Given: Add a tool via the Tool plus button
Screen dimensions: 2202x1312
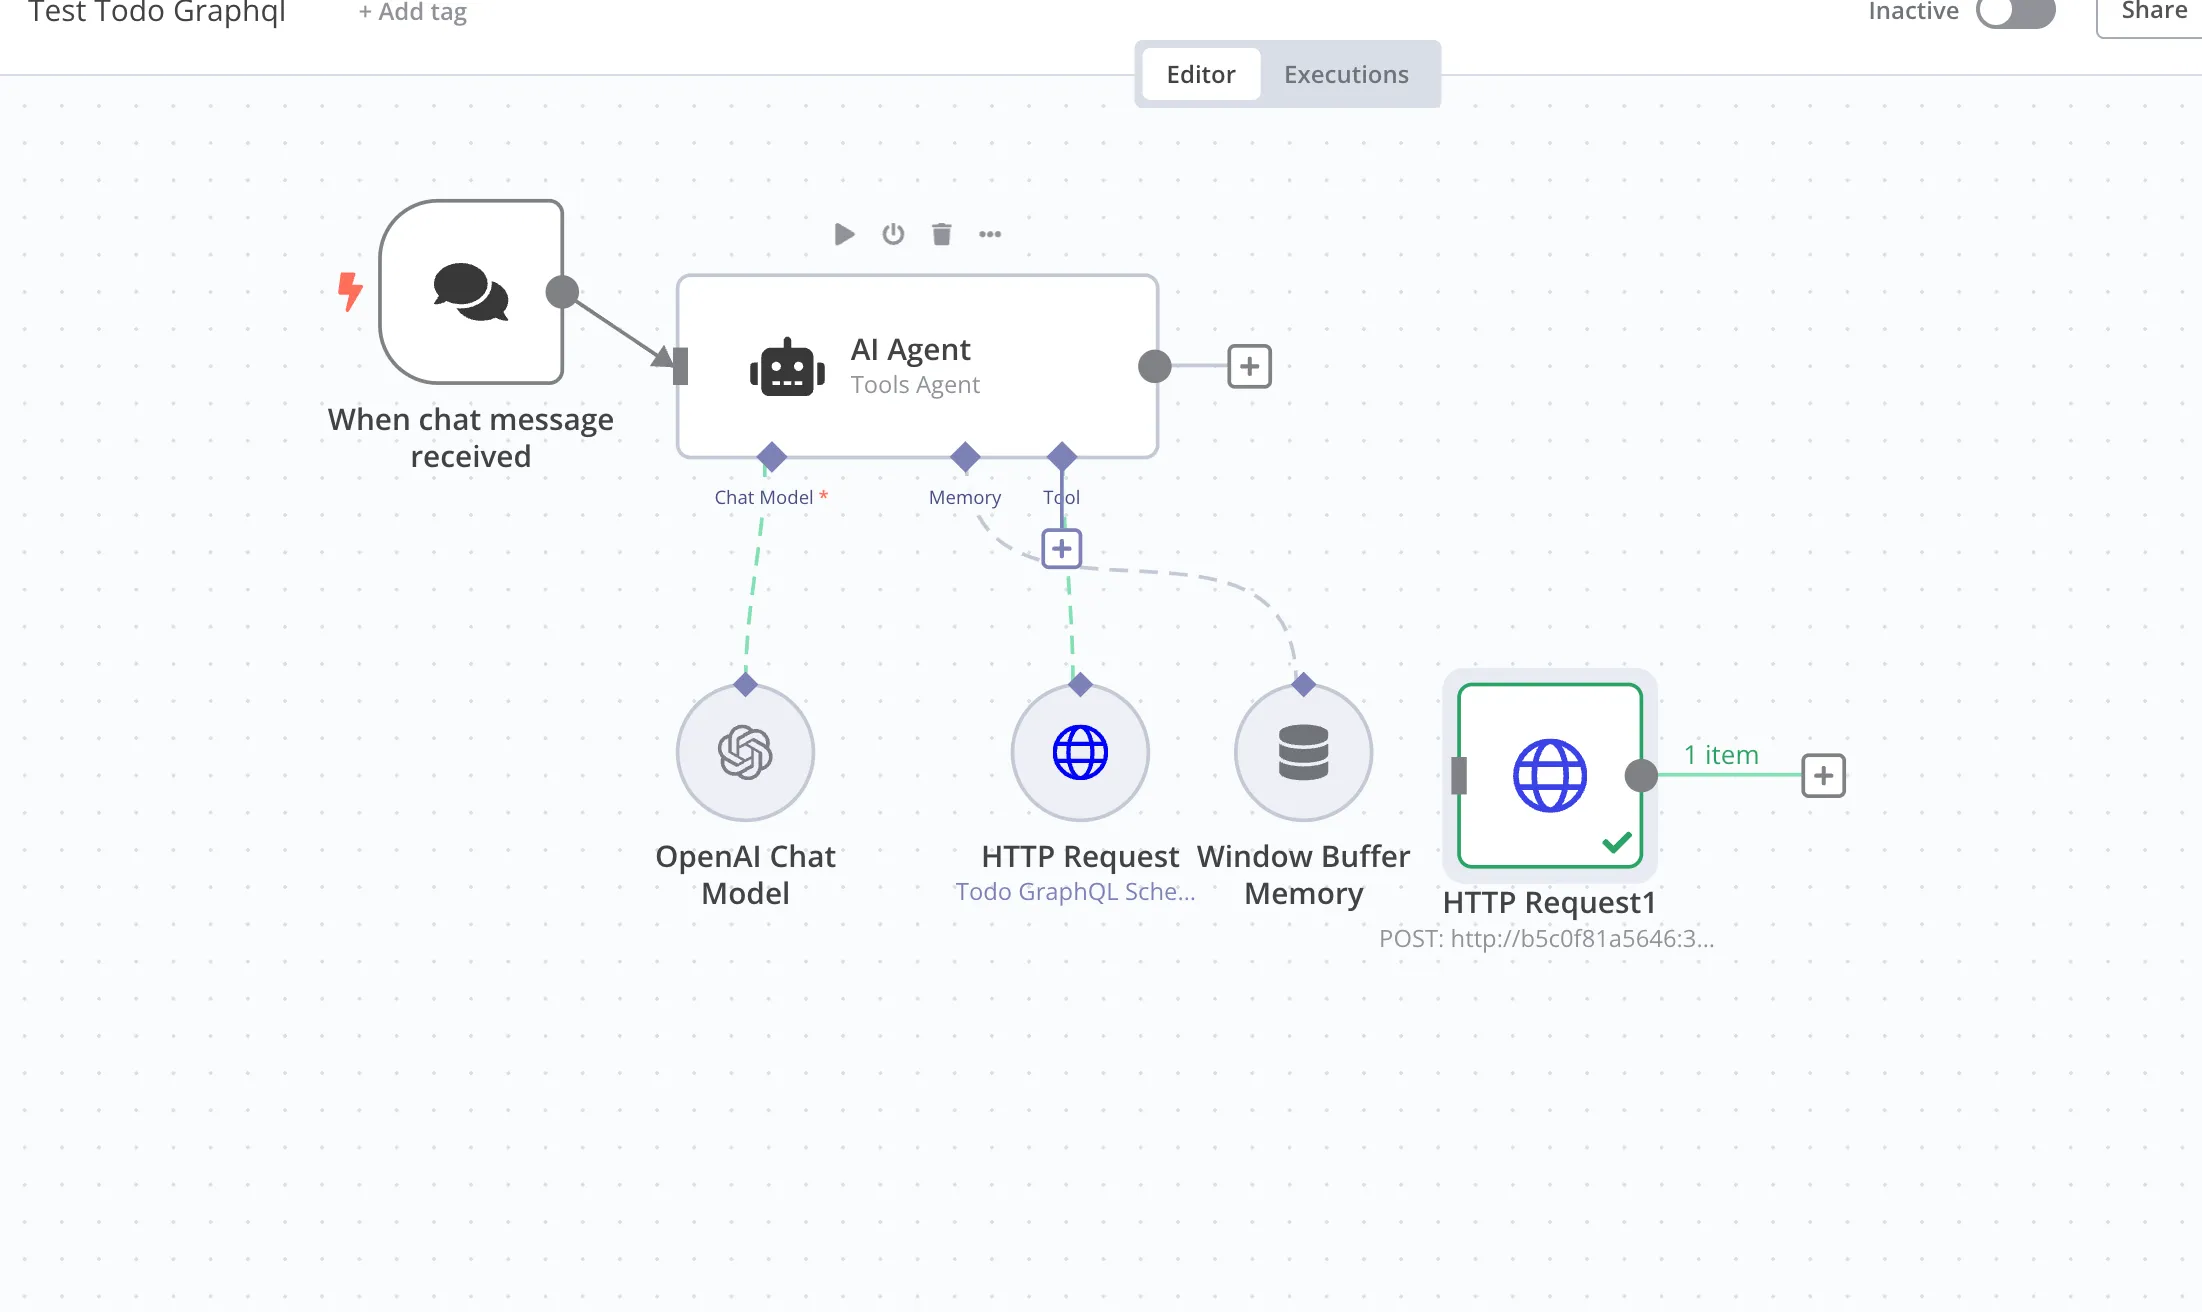Looking at the screenshot, I should coord(1062,549).
